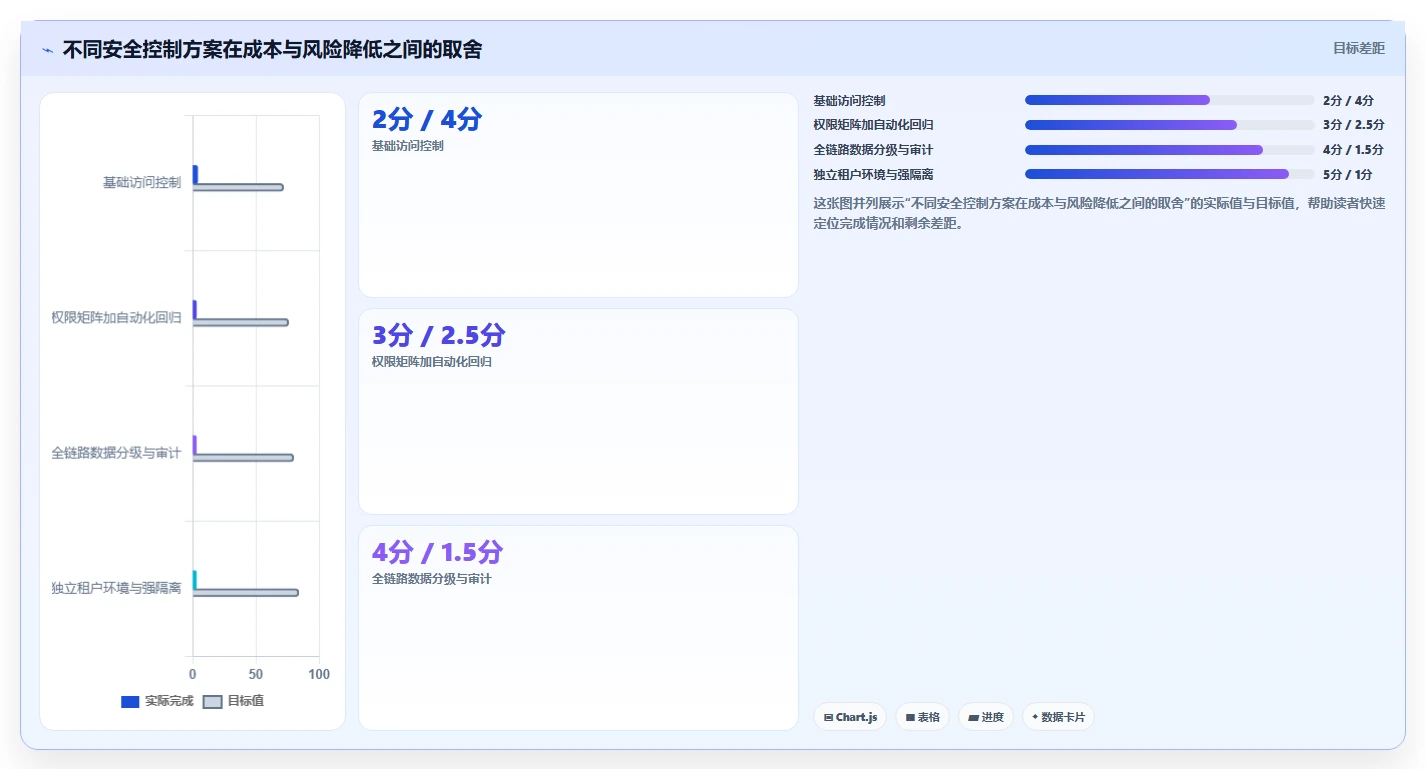The image size is (1426, 769).
Task: Click the 3分 / 2.5分 progress list value
Action: [x=1353, y=125]
